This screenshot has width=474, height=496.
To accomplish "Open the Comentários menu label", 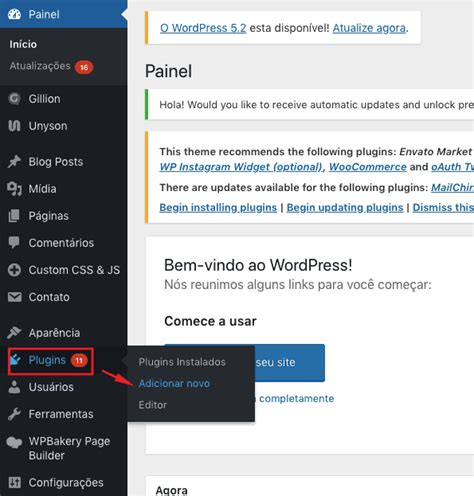I will tap(61, 243).
